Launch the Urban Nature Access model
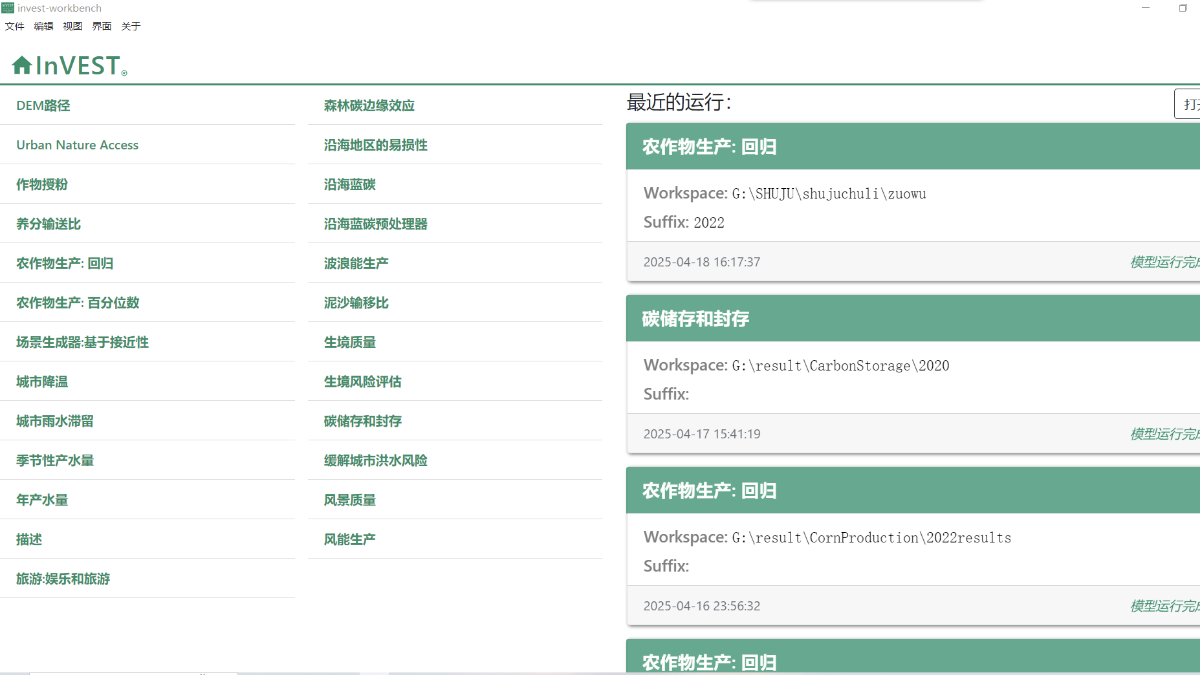 click(147, 145)
